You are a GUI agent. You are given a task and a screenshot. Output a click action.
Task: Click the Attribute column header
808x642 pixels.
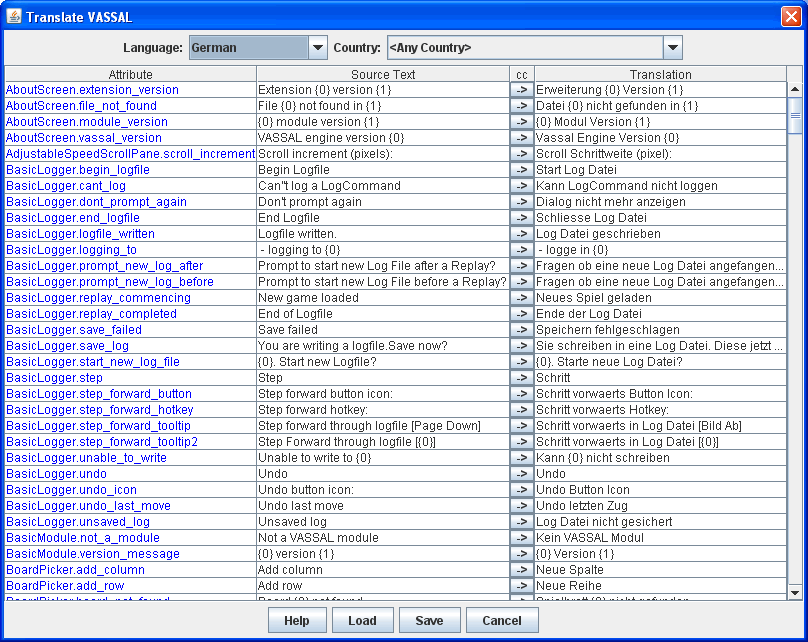tap(130, 74)
